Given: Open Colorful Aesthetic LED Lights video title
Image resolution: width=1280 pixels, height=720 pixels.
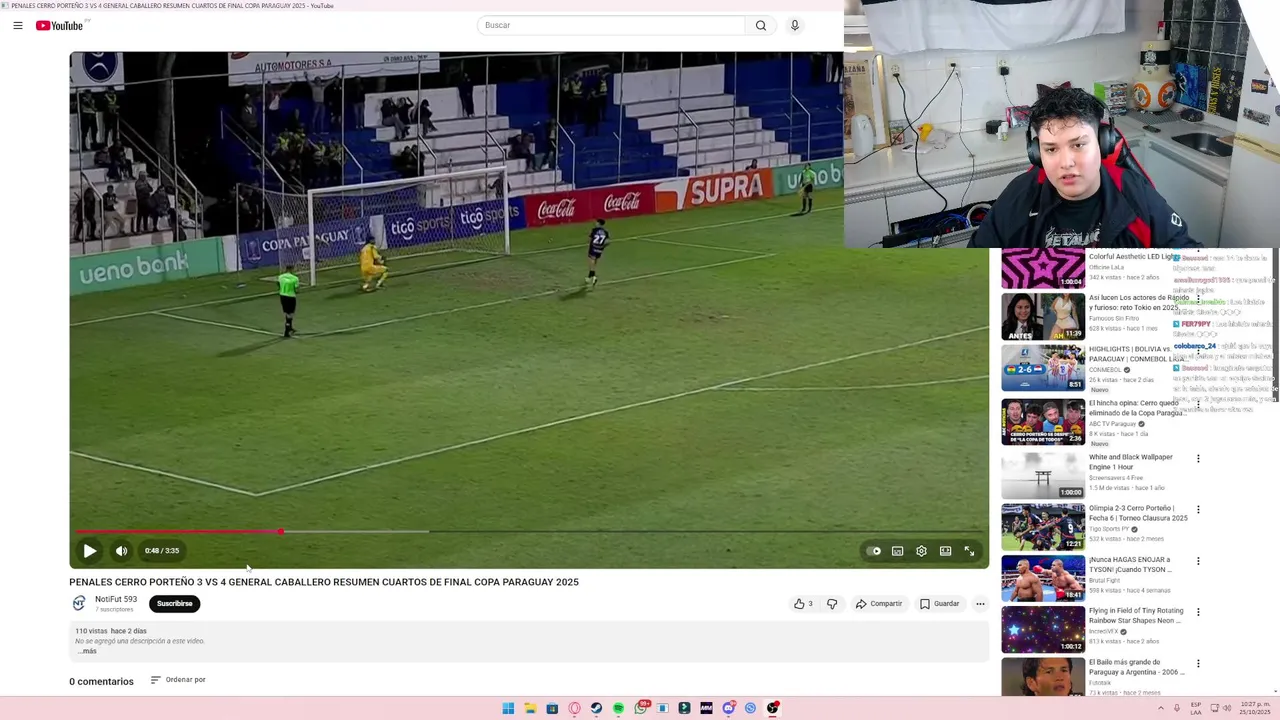Looking at the screenshot, I should 1134,257.
